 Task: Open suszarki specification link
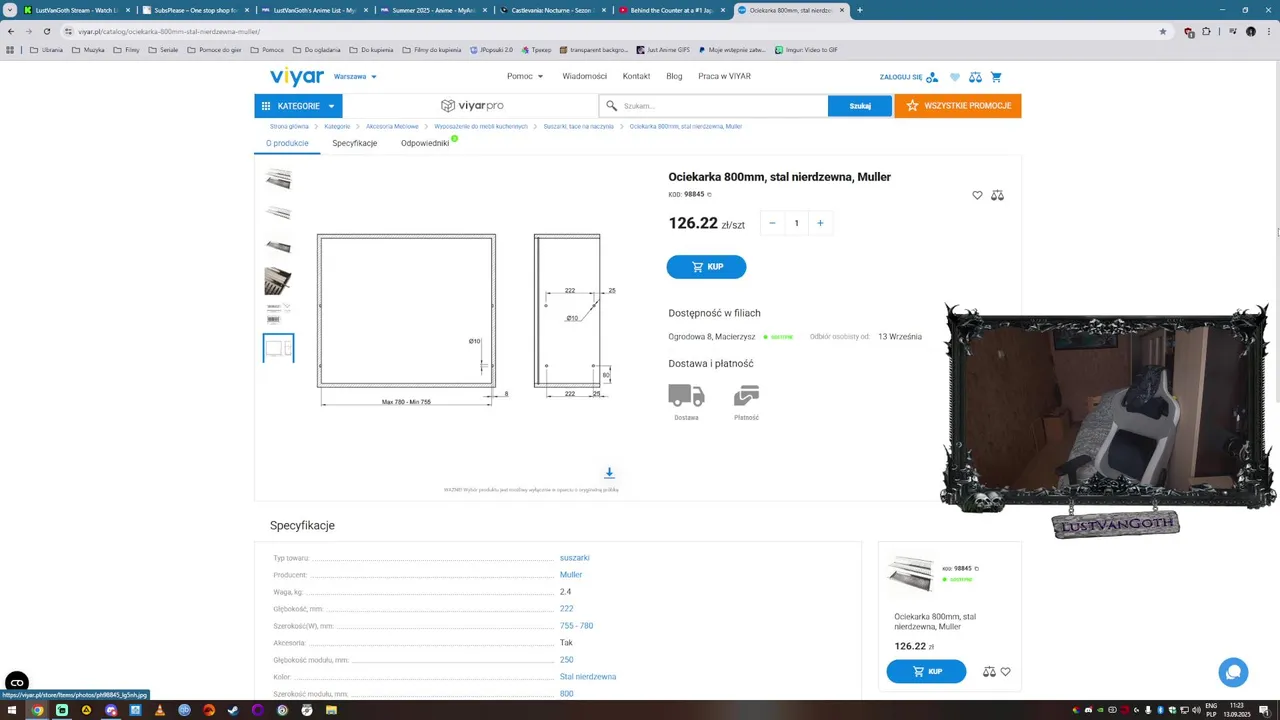(574, 558)
